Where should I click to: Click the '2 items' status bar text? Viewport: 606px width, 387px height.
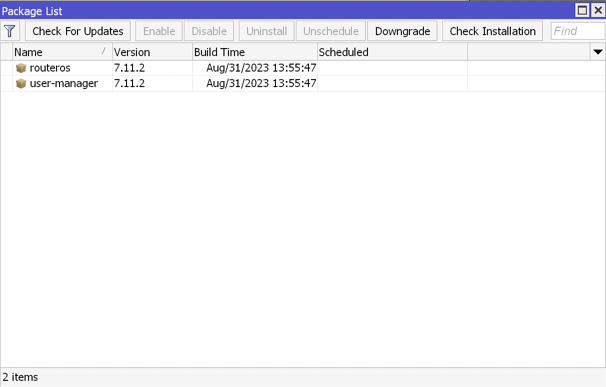(20, 377)
